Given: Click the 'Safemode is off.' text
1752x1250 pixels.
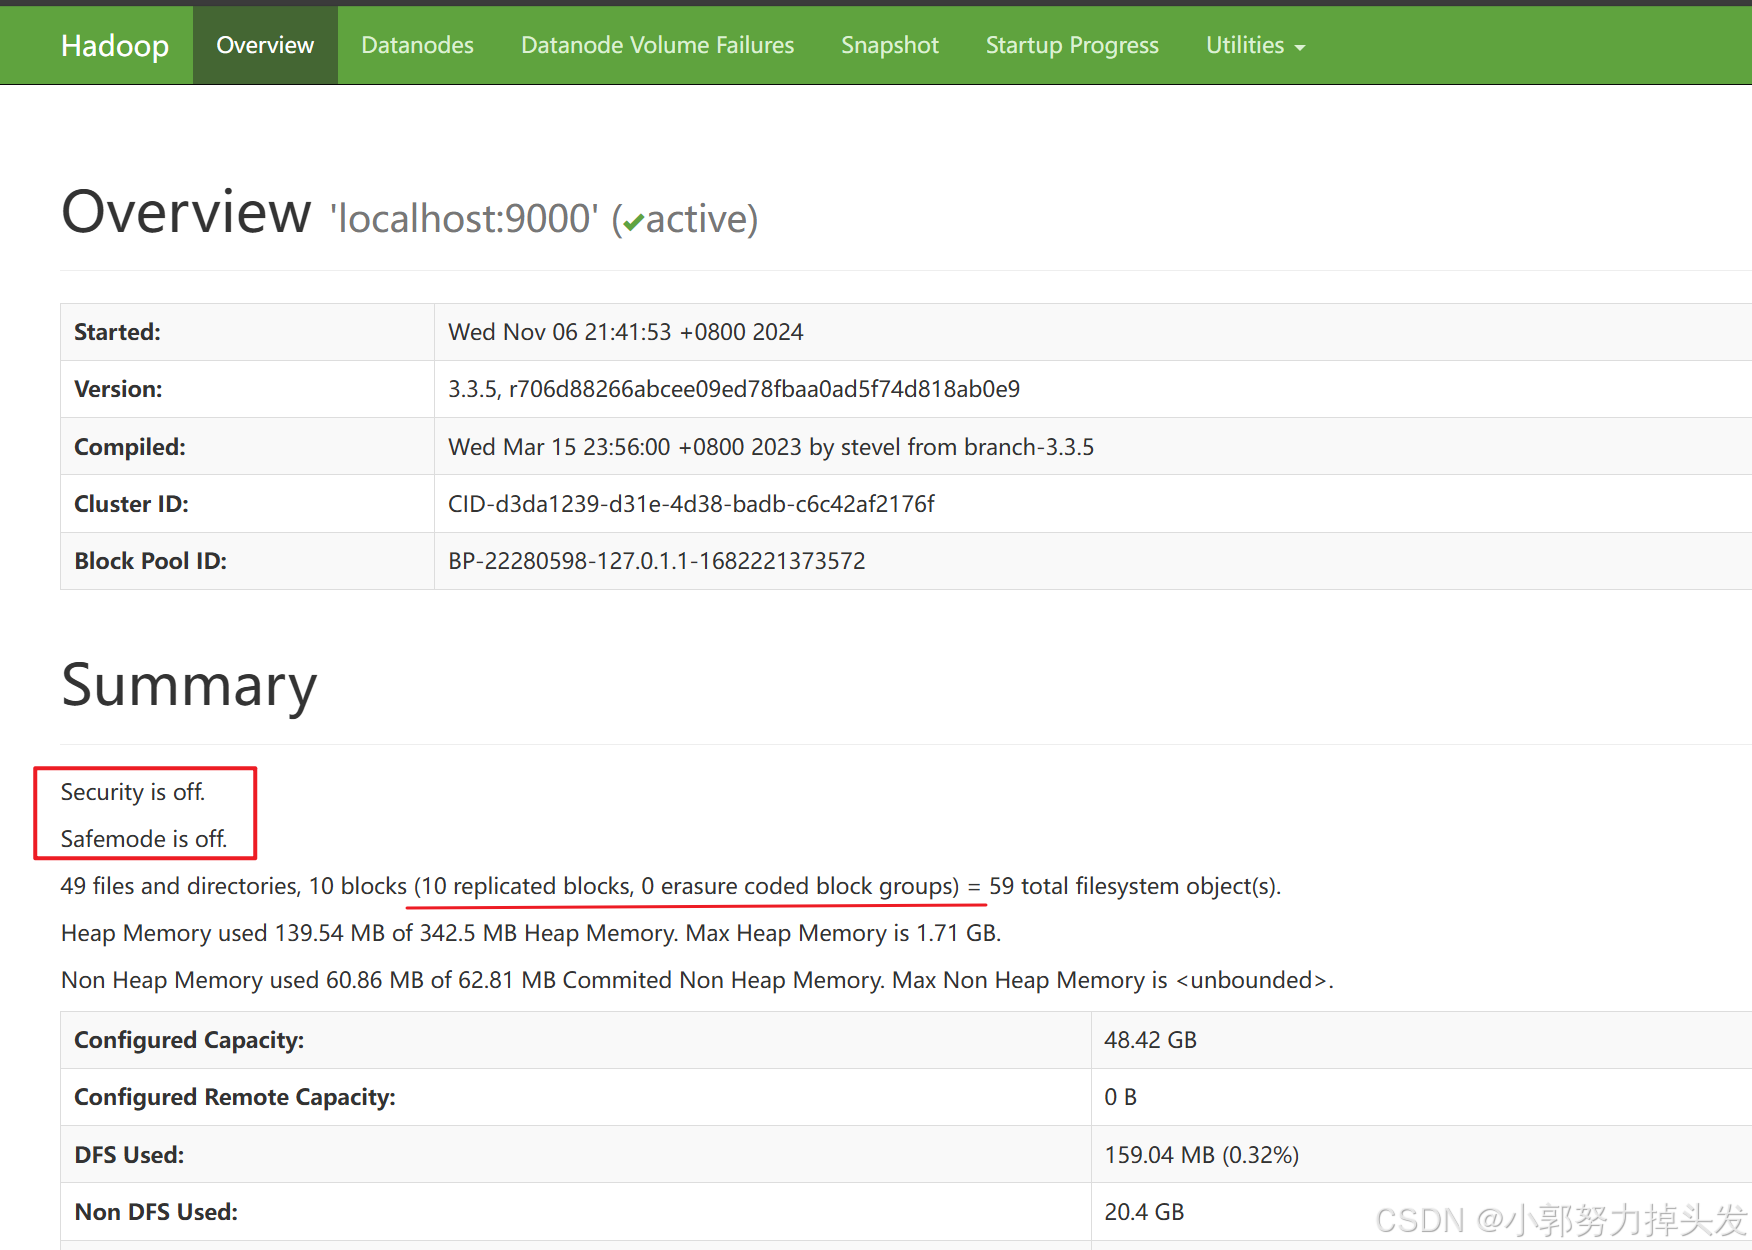Looking at the screenshot, I should [144, 839].
